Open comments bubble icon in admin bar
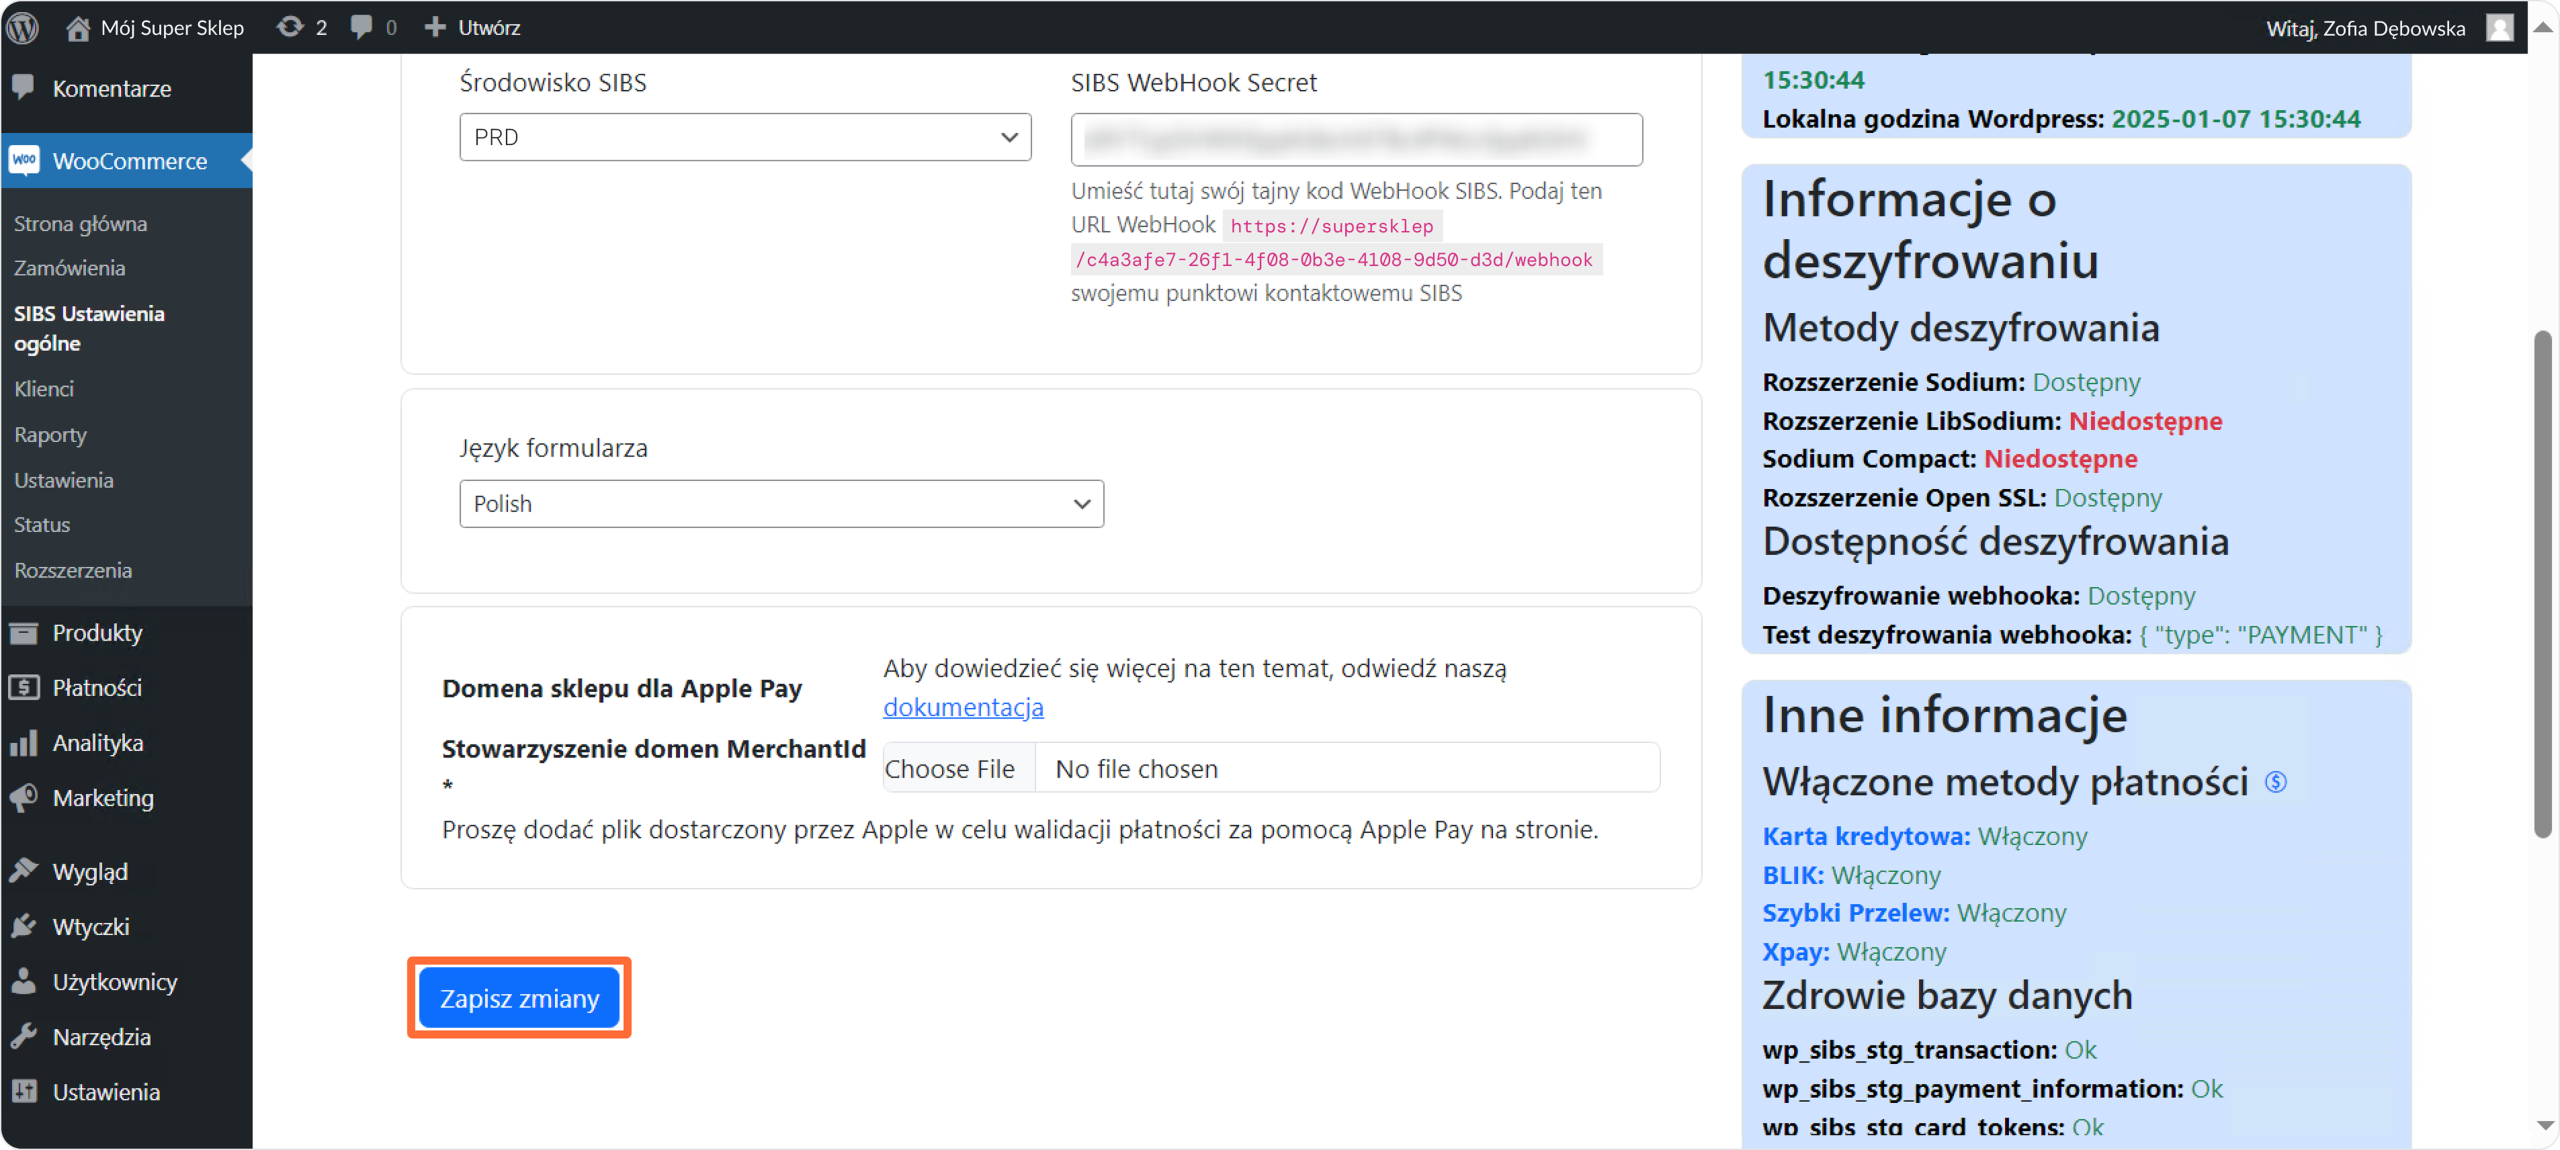 click(361, 27)
